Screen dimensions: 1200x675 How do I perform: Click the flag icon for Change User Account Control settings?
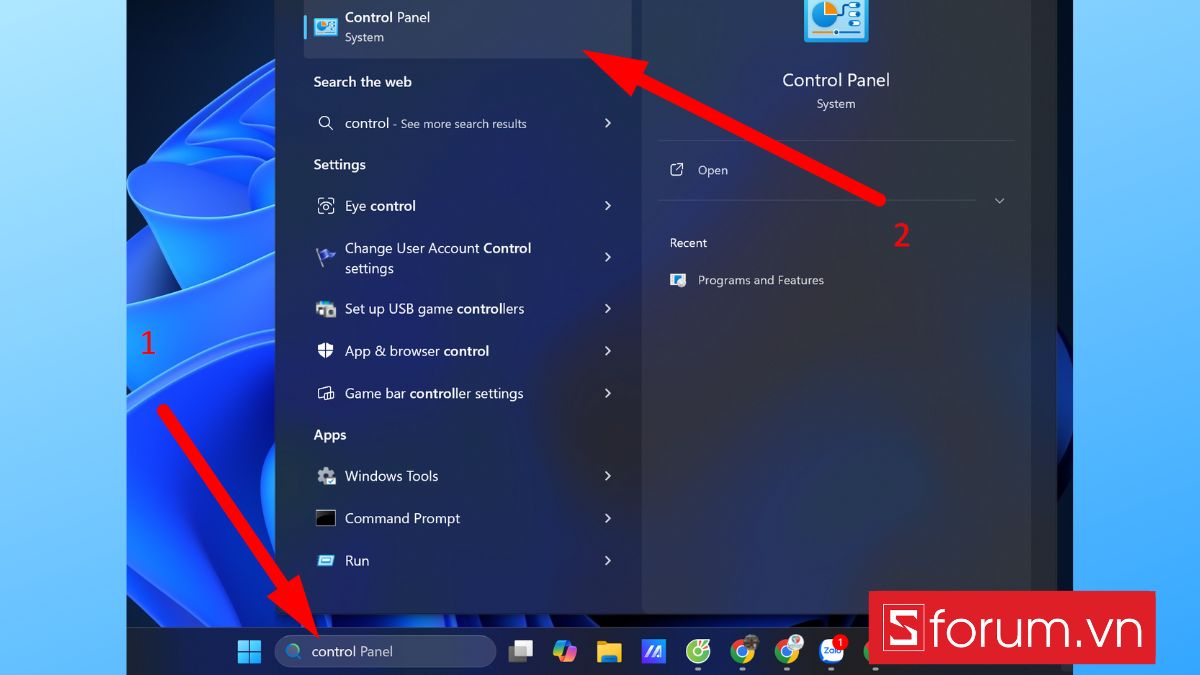pos(326,257)
